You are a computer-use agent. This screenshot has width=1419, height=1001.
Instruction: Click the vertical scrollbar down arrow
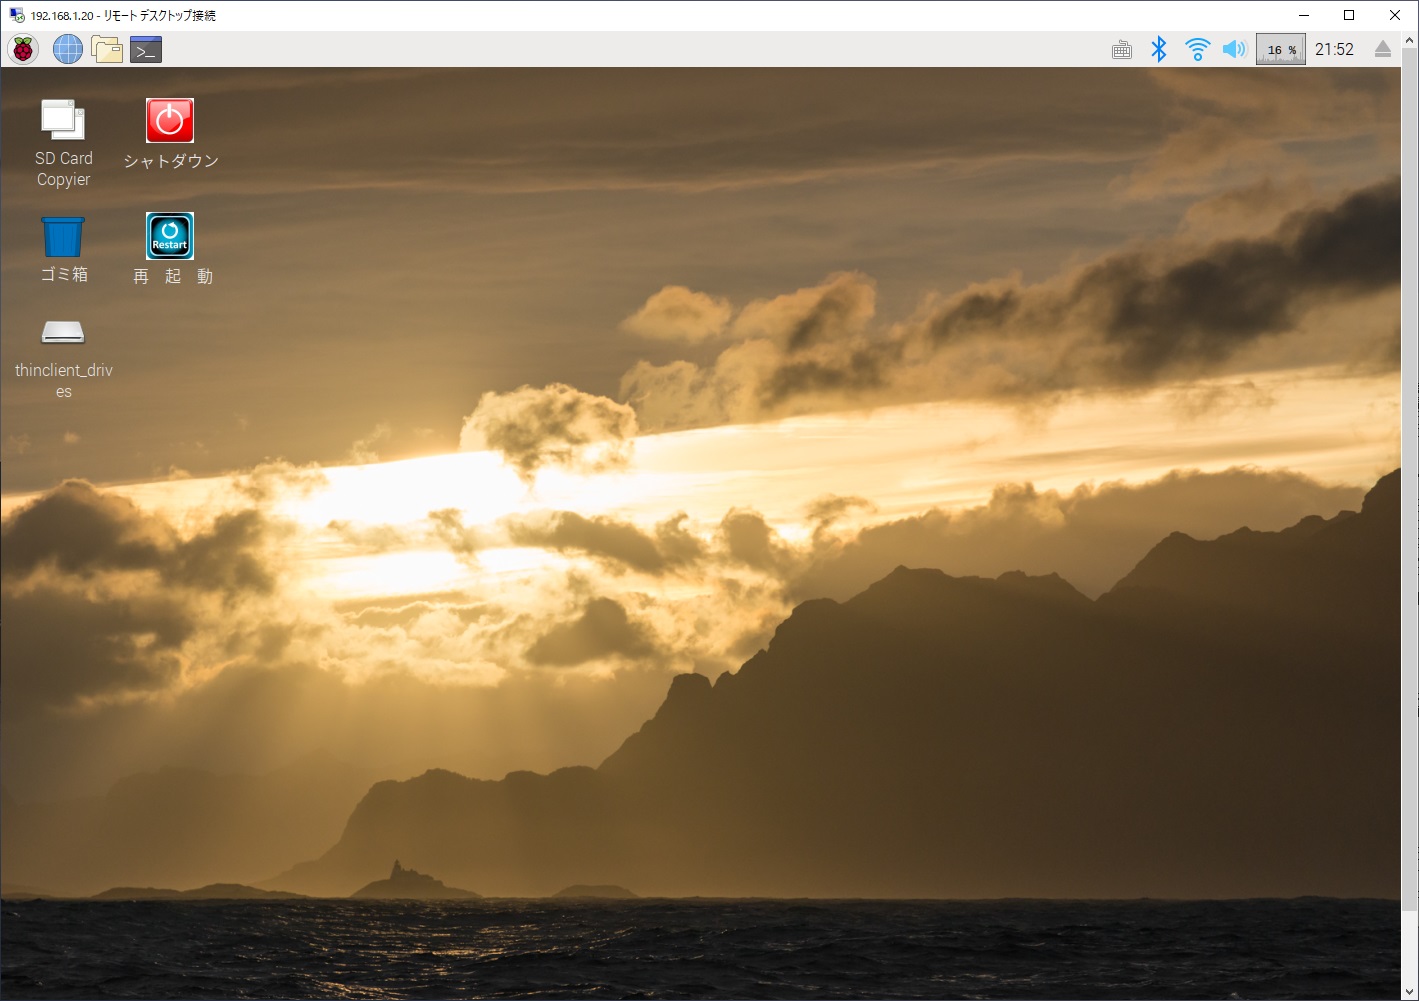click(1410, 991)
